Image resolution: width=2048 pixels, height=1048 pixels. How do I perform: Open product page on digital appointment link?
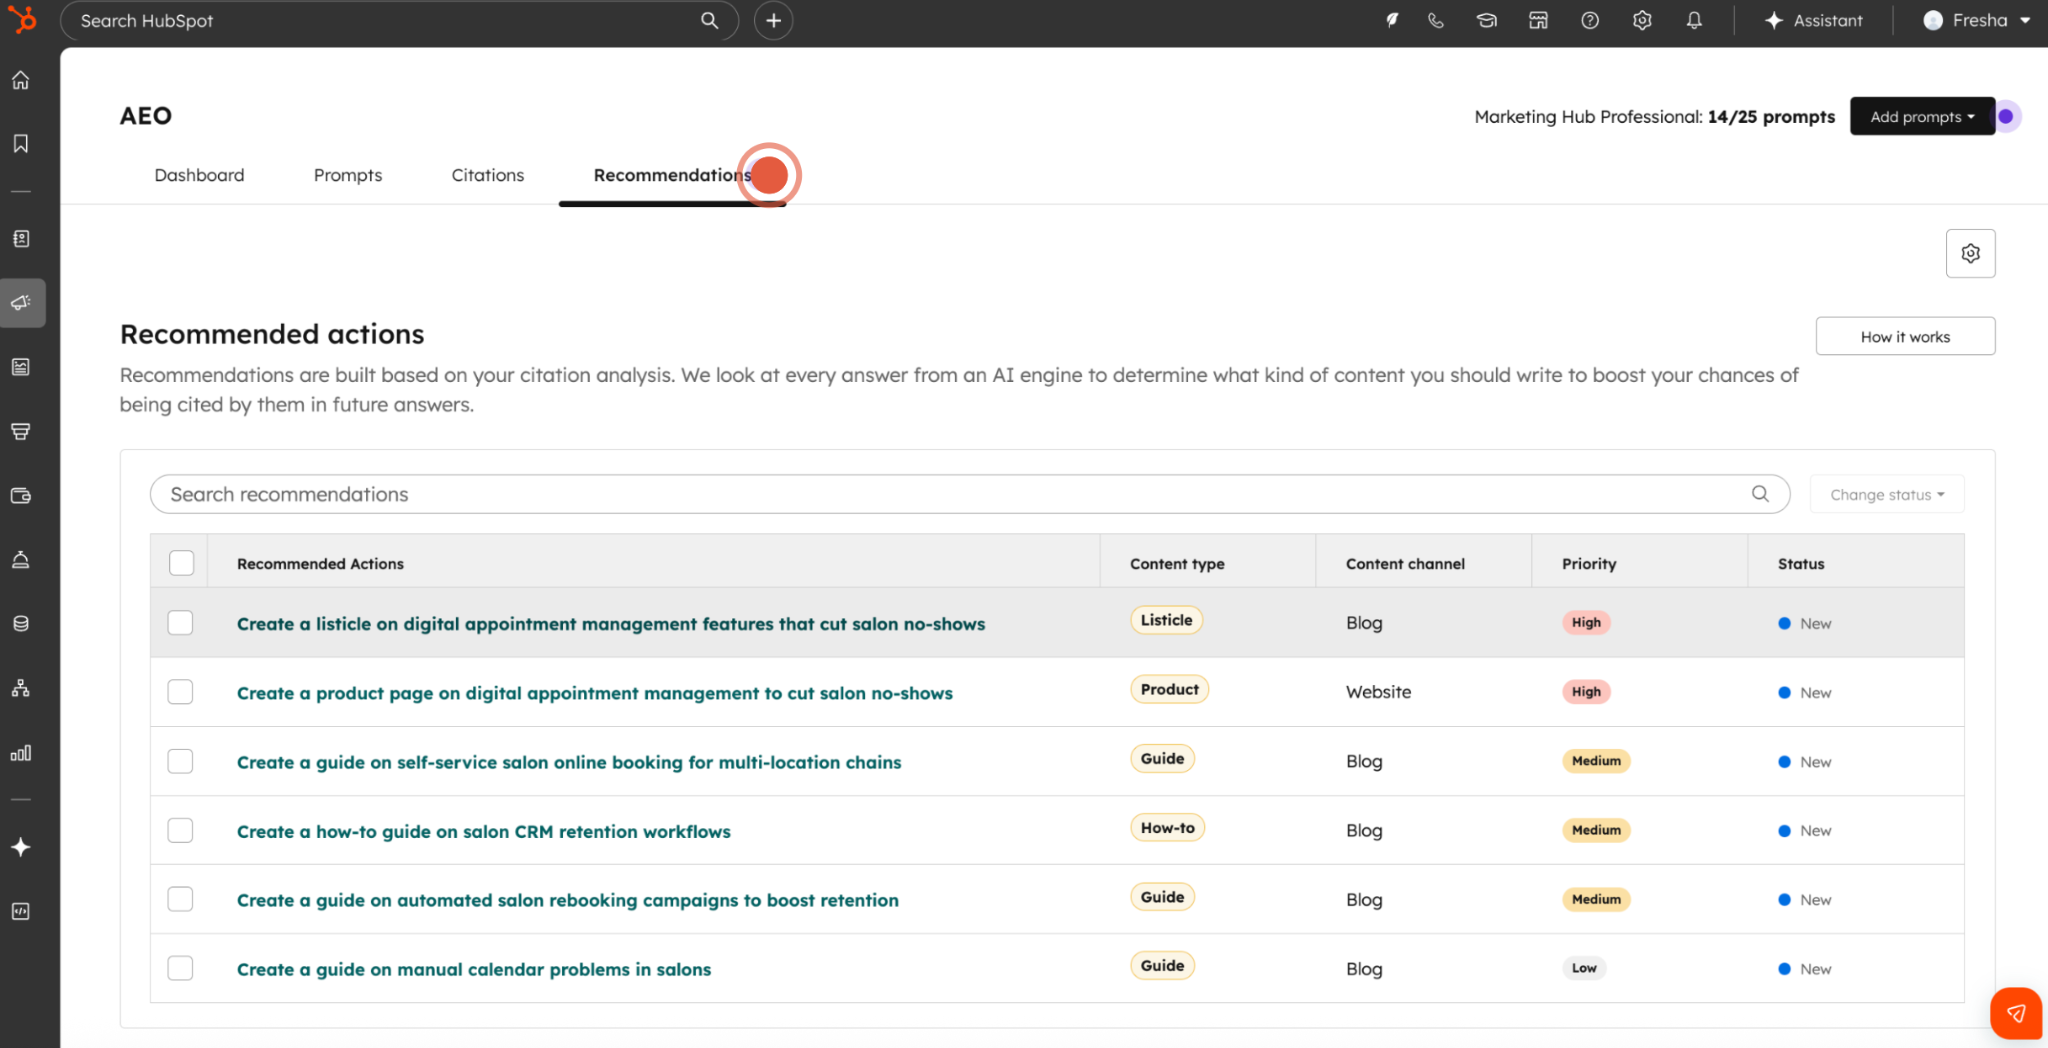pyautogui.click(x=595, y=693)
